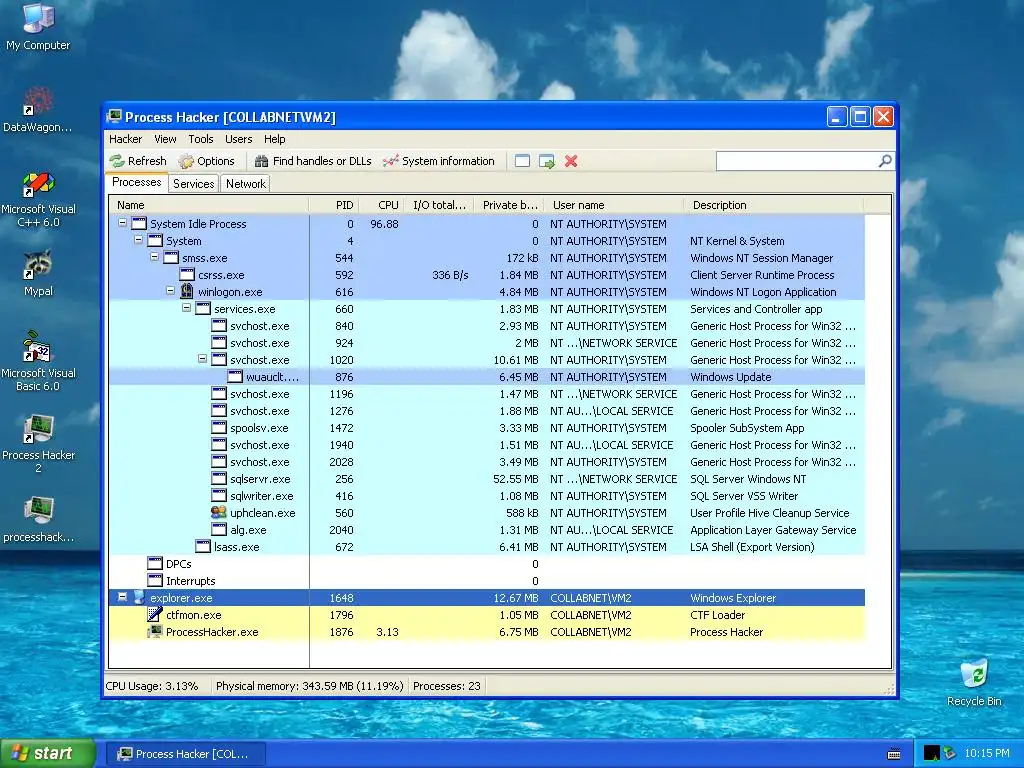Collapse the System Idle Process tree
The width and height of the screenshot is (1024, 768).
click(122, 223)
